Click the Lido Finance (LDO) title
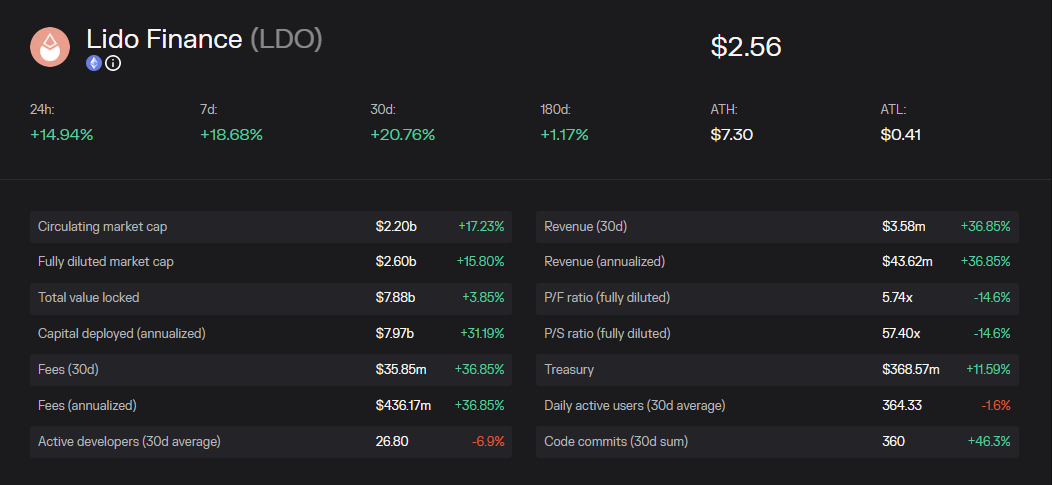Screen dimensions: 1052x485 click(204, 39)
